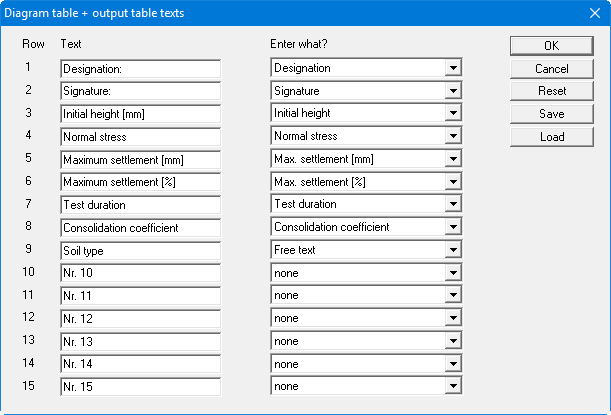Click the OK button
Viewport: 611px width, 415px height.
point(551,46)
